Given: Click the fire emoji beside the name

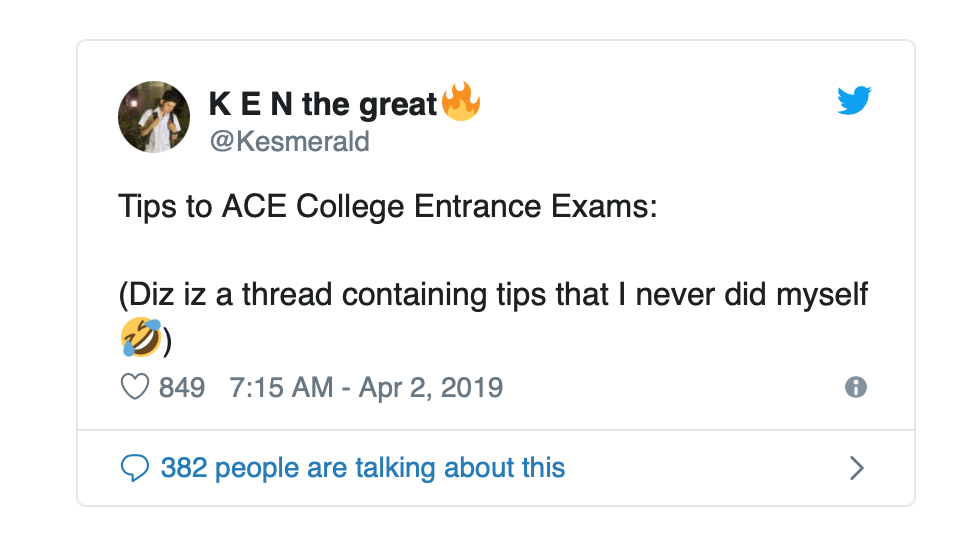Looking at the screenshot, I should (461, 101).
